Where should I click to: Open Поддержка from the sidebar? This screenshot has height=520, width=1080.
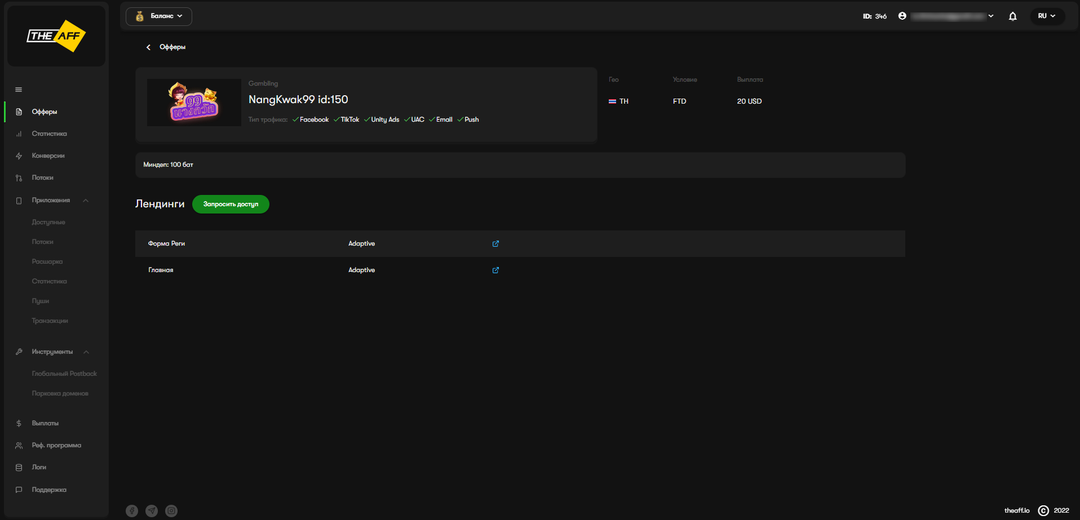(x=49, y=489)
